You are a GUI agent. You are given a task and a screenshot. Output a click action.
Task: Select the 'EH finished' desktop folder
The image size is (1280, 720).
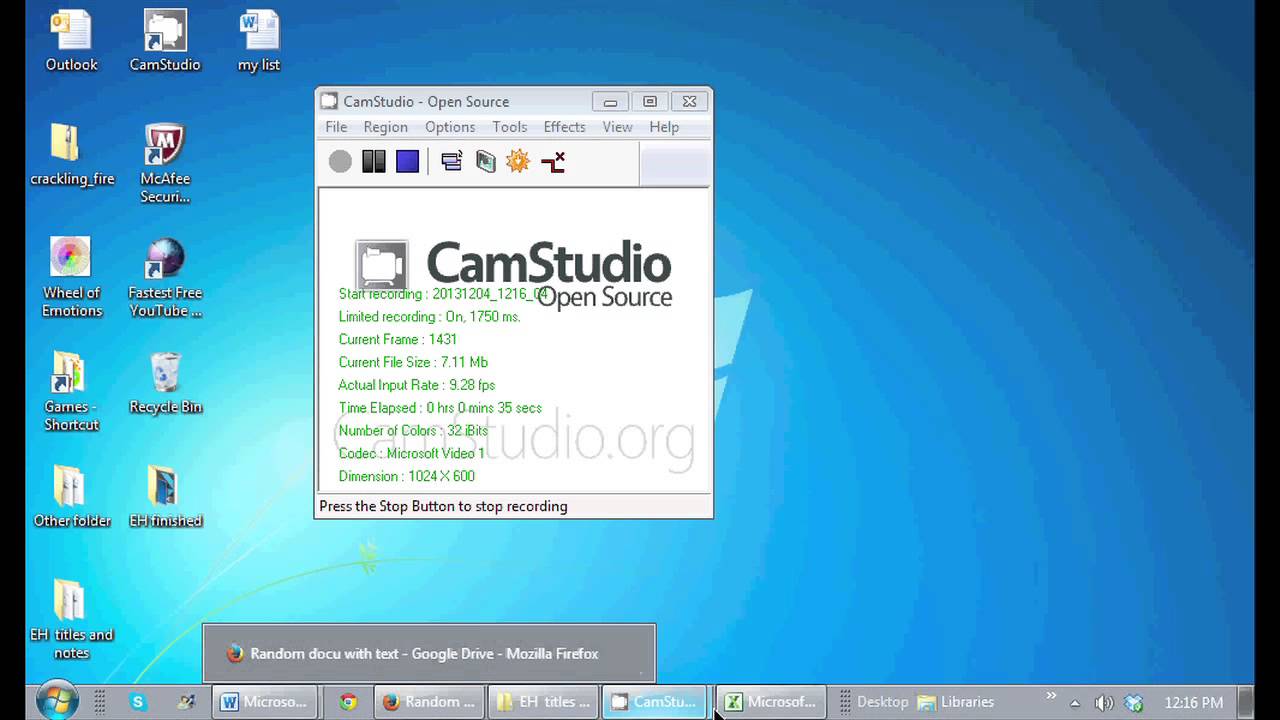click(x=165, y=497)
